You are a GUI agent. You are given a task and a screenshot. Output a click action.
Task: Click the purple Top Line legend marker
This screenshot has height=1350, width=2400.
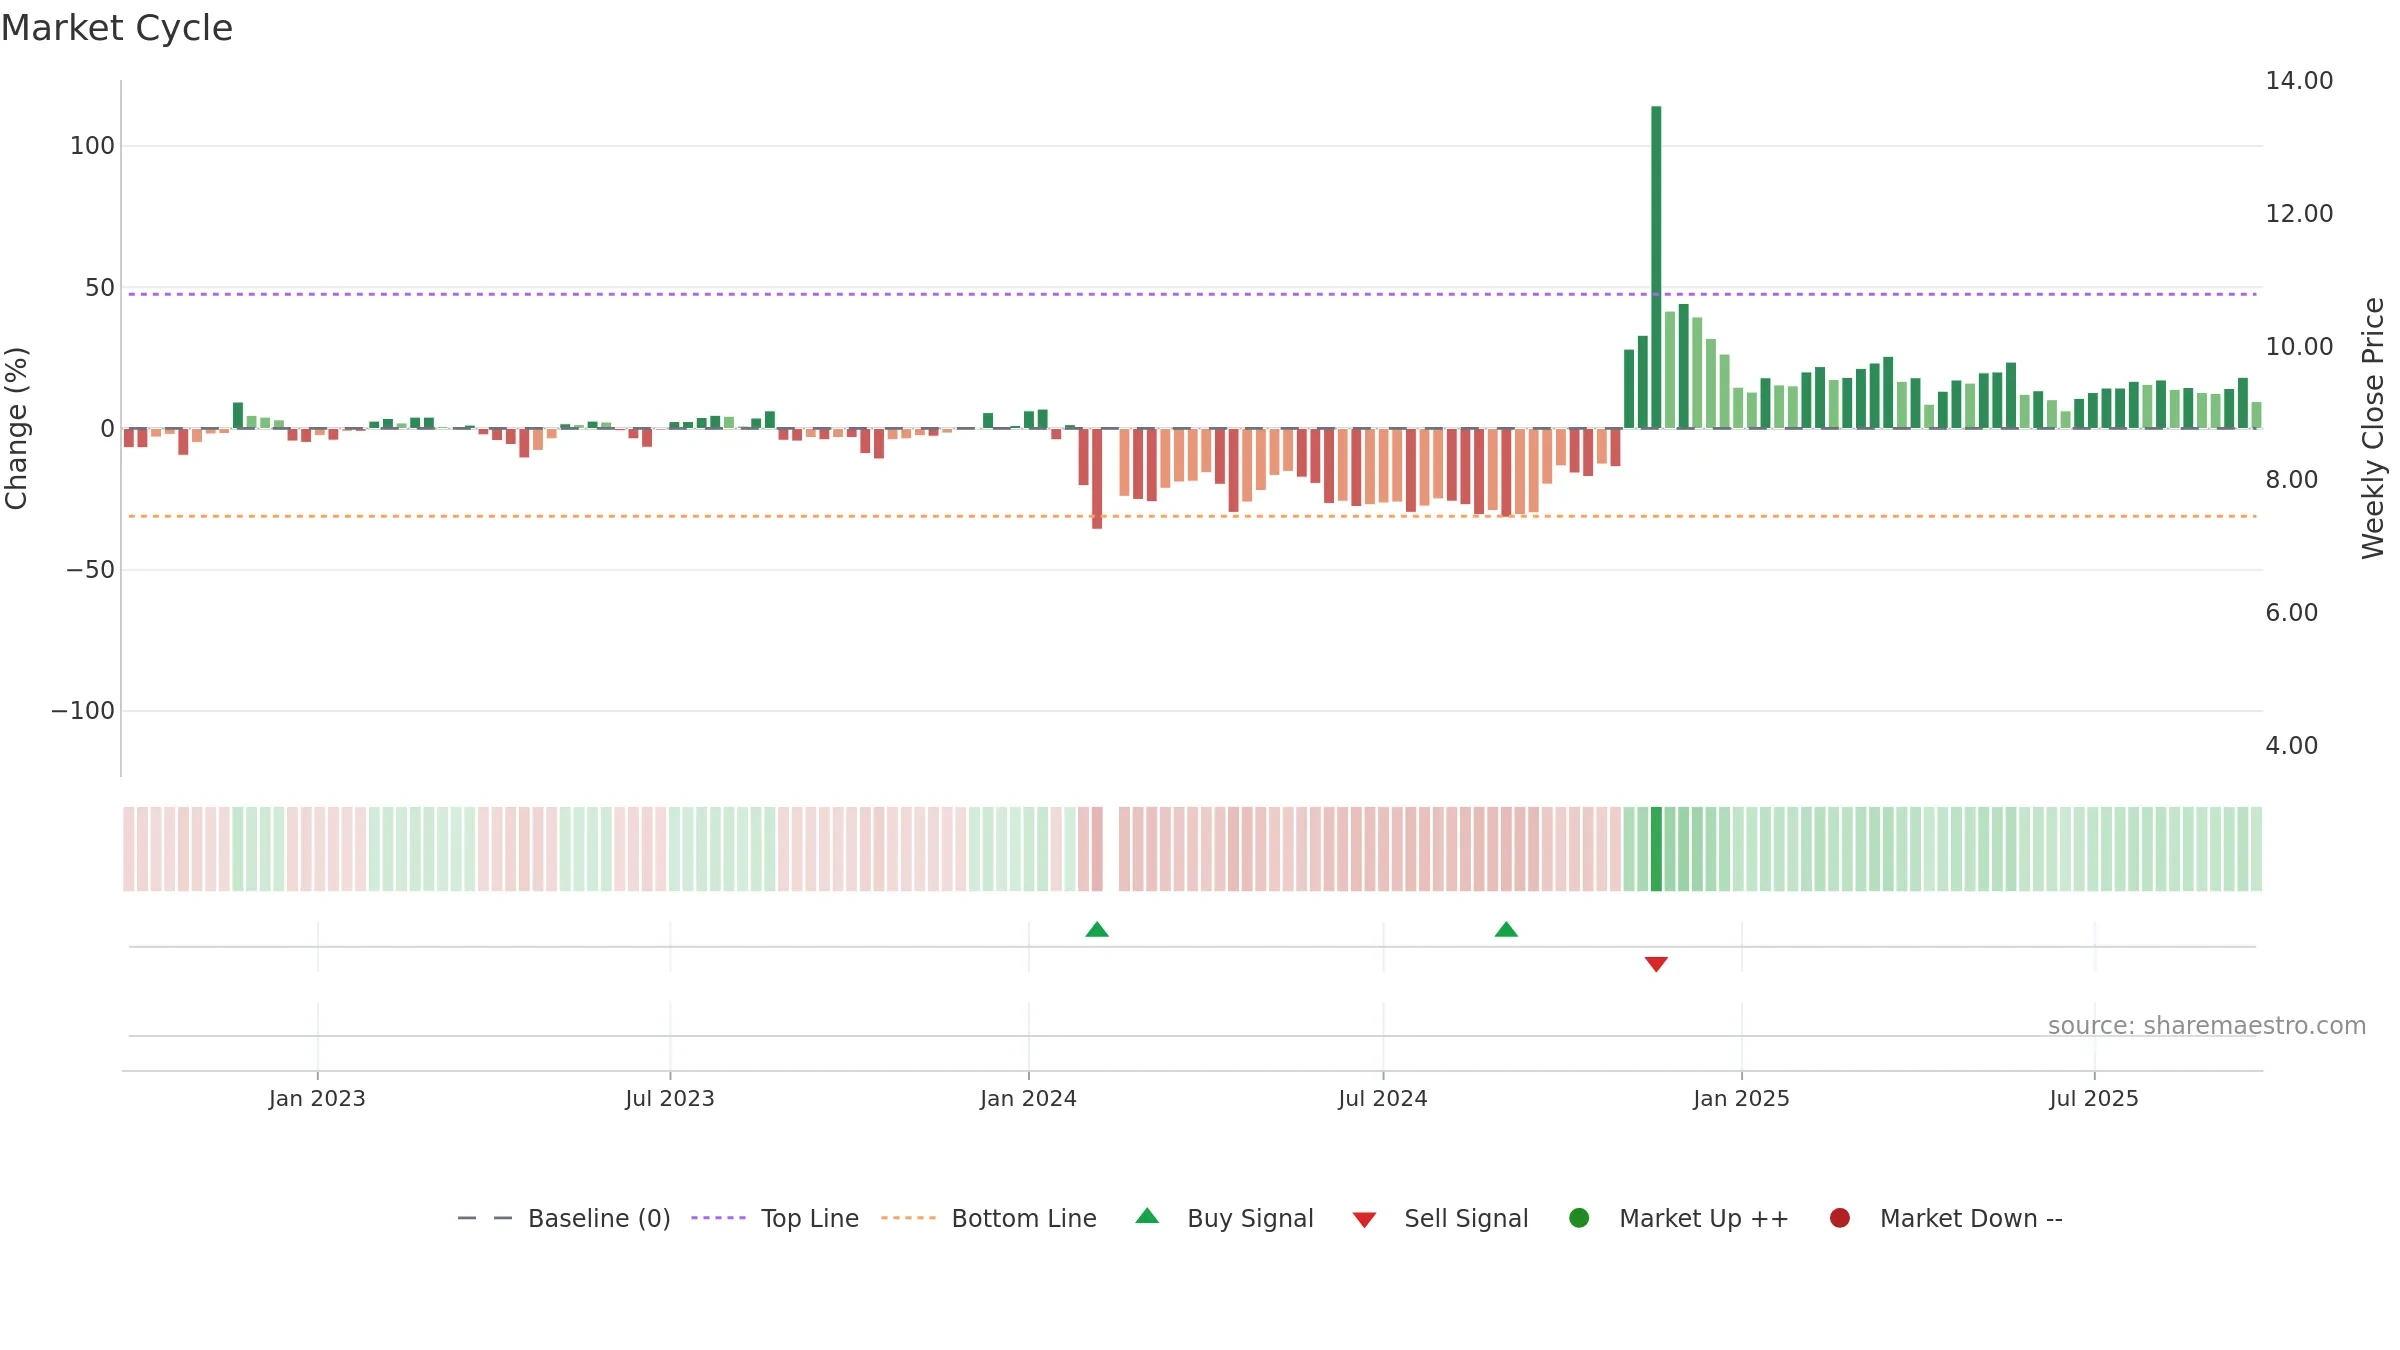tap(718, 1218)
